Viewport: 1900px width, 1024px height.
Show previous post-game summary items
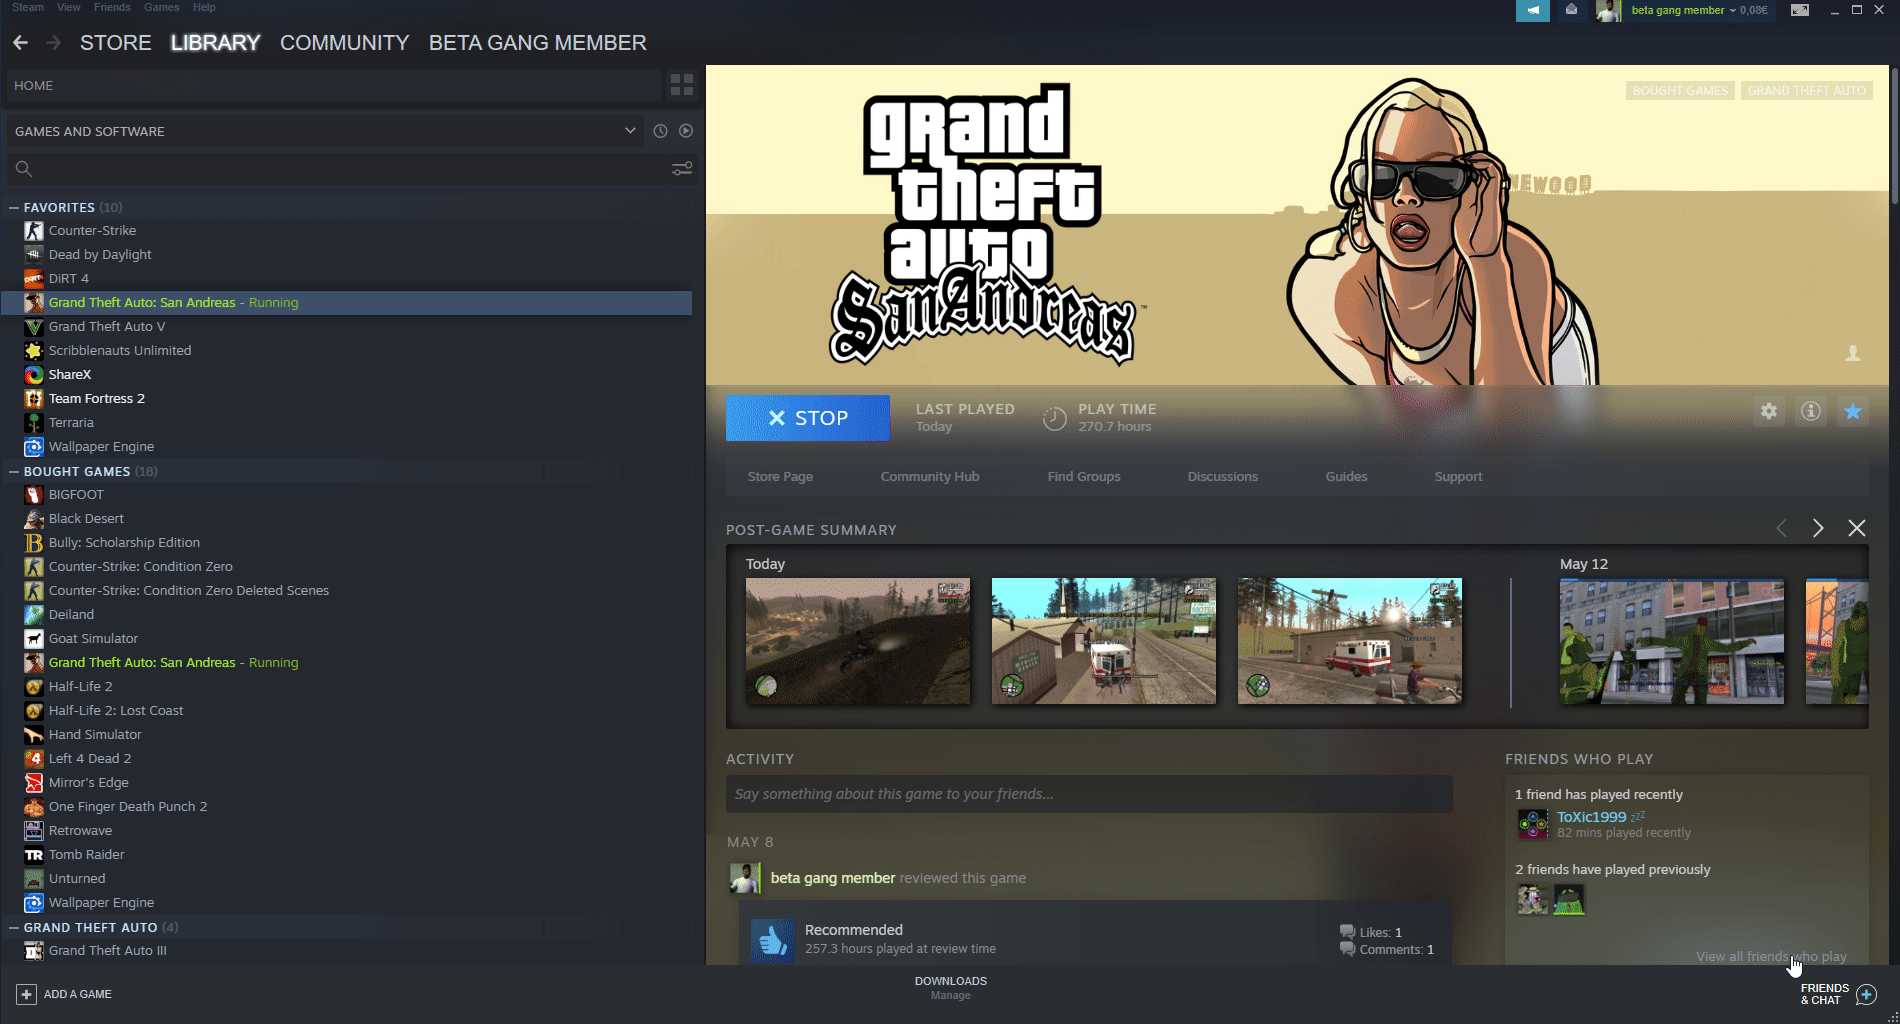(x=1781, y=528)
